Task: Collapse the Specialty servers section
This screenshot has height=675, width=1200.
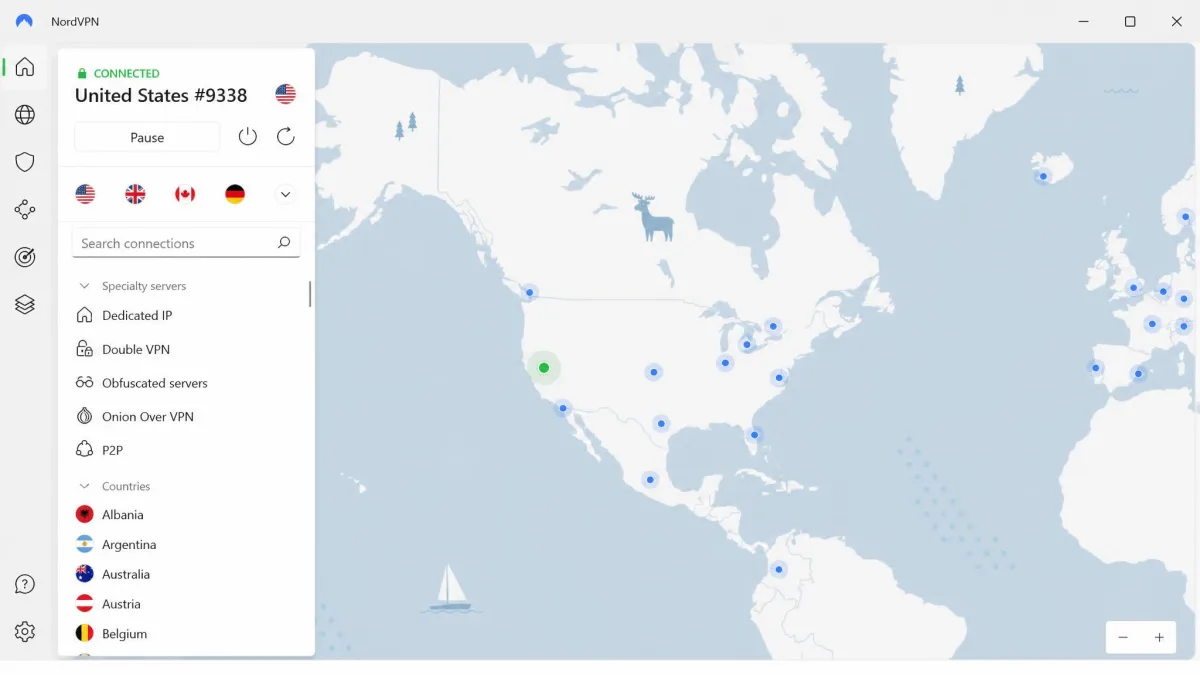Action: pos(85,286)
